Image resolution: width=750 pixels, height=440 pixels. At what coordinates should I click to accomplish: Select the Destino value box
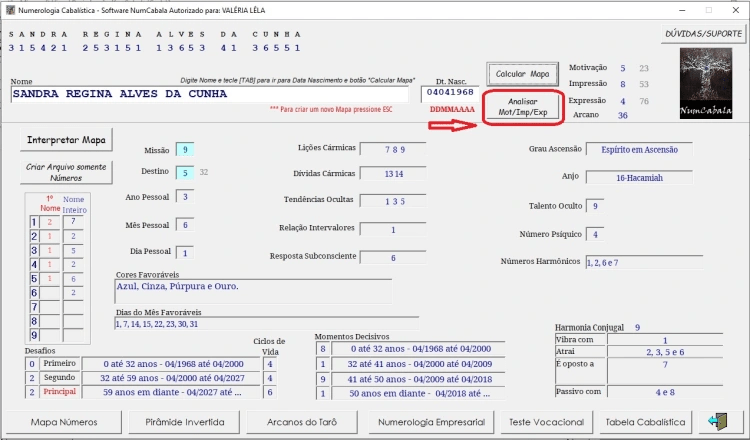coord(184,173)
